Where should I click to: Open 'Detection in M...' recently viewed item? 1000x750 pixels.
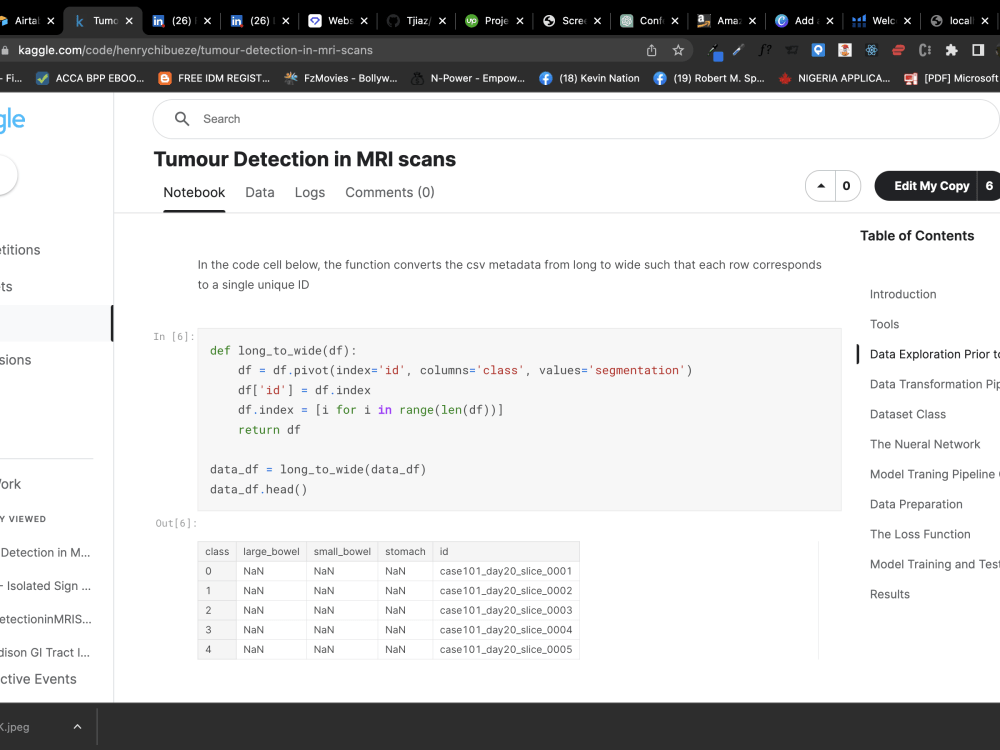(45, 552)
